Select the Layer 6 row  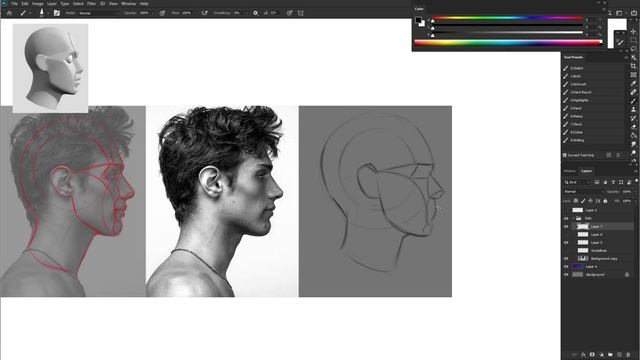pos(602,234)
